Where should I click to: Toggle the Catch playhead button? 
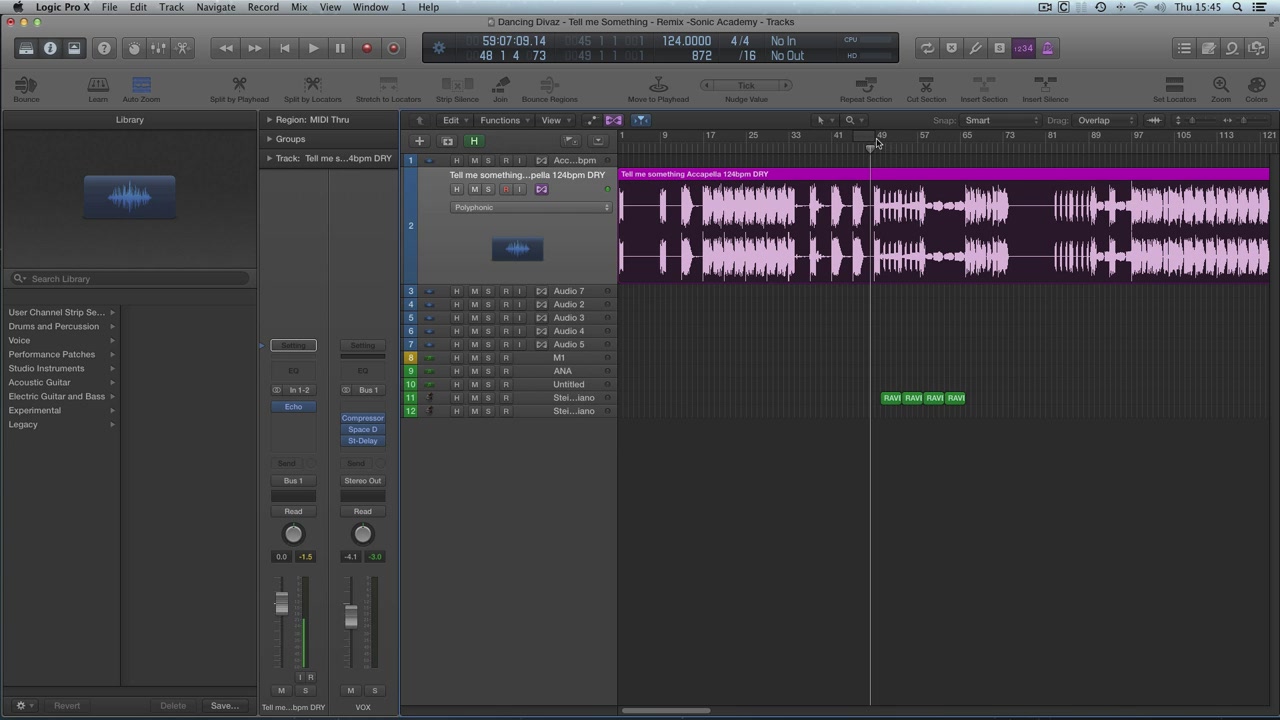pyautogui.click(x=641, y=120)
